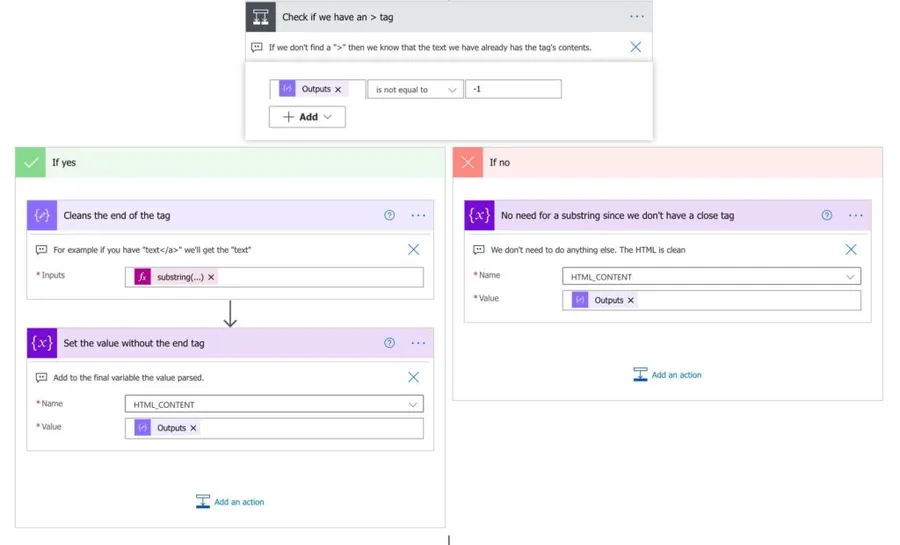
Task: Open help for Cleans the end of the tag
Action: coord(390,215)
